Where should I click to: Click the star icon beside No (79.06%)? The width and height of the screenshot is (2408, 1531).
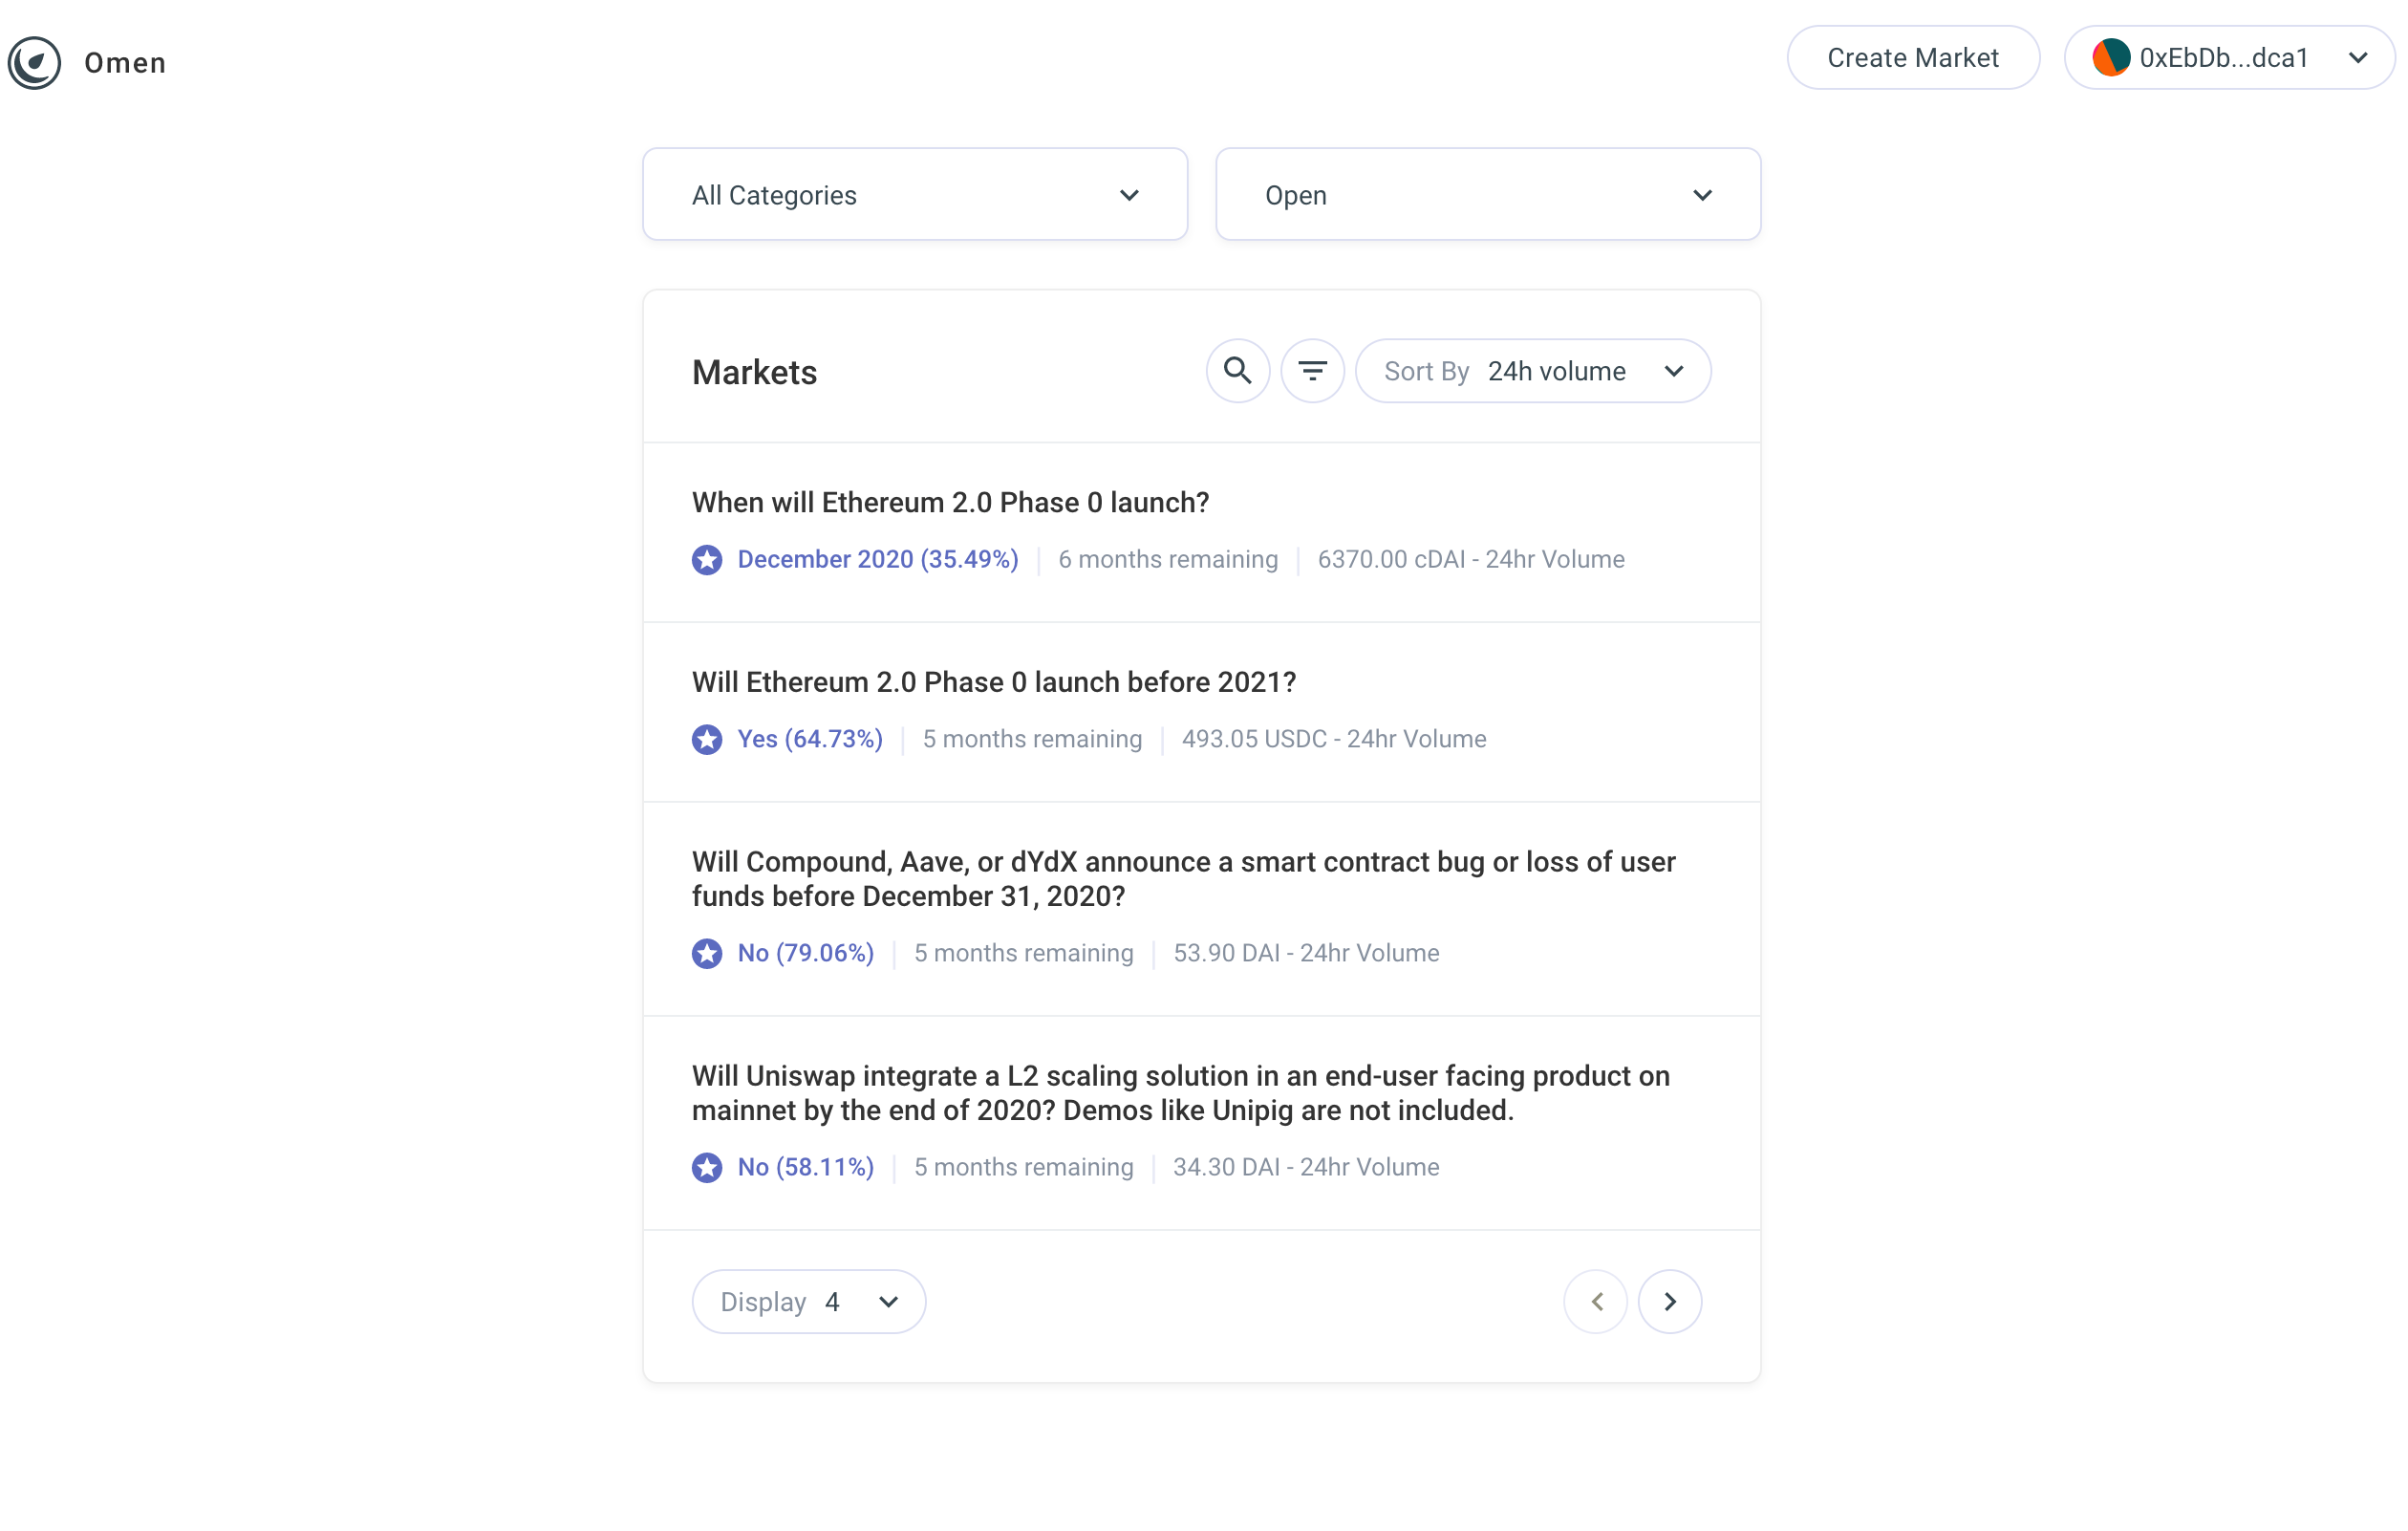[707, 953]
